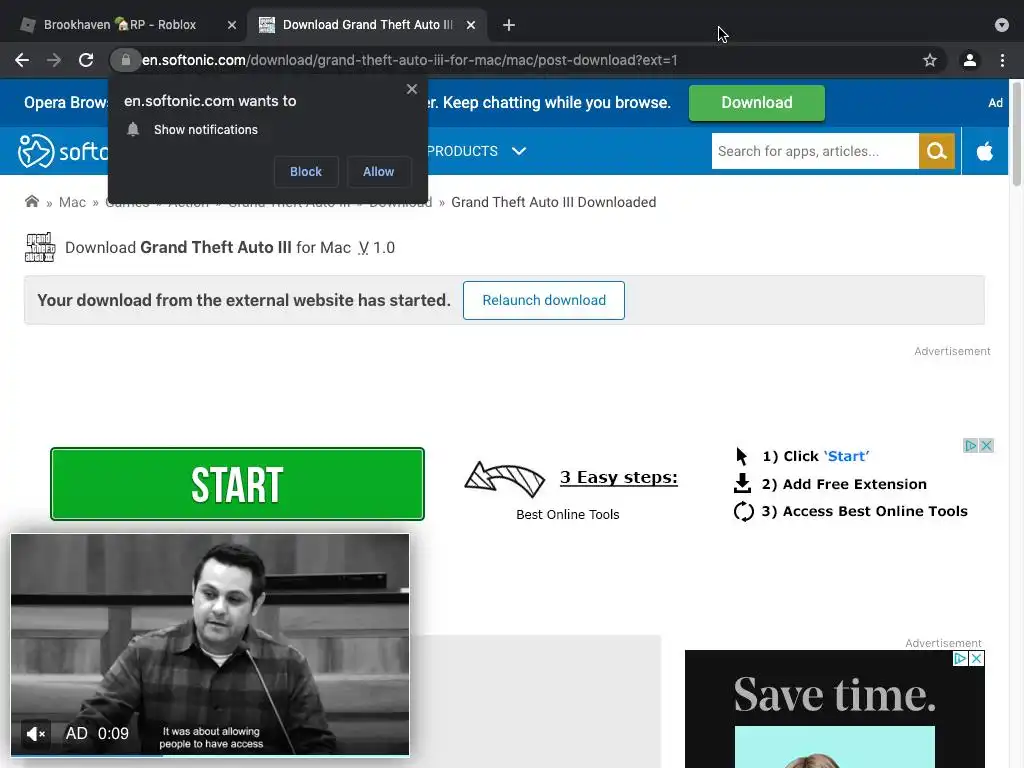1024x768 pixels.
Task: Click the '3 Easy steps:' text
Action: pyautogui.click(x=618, y=477)
